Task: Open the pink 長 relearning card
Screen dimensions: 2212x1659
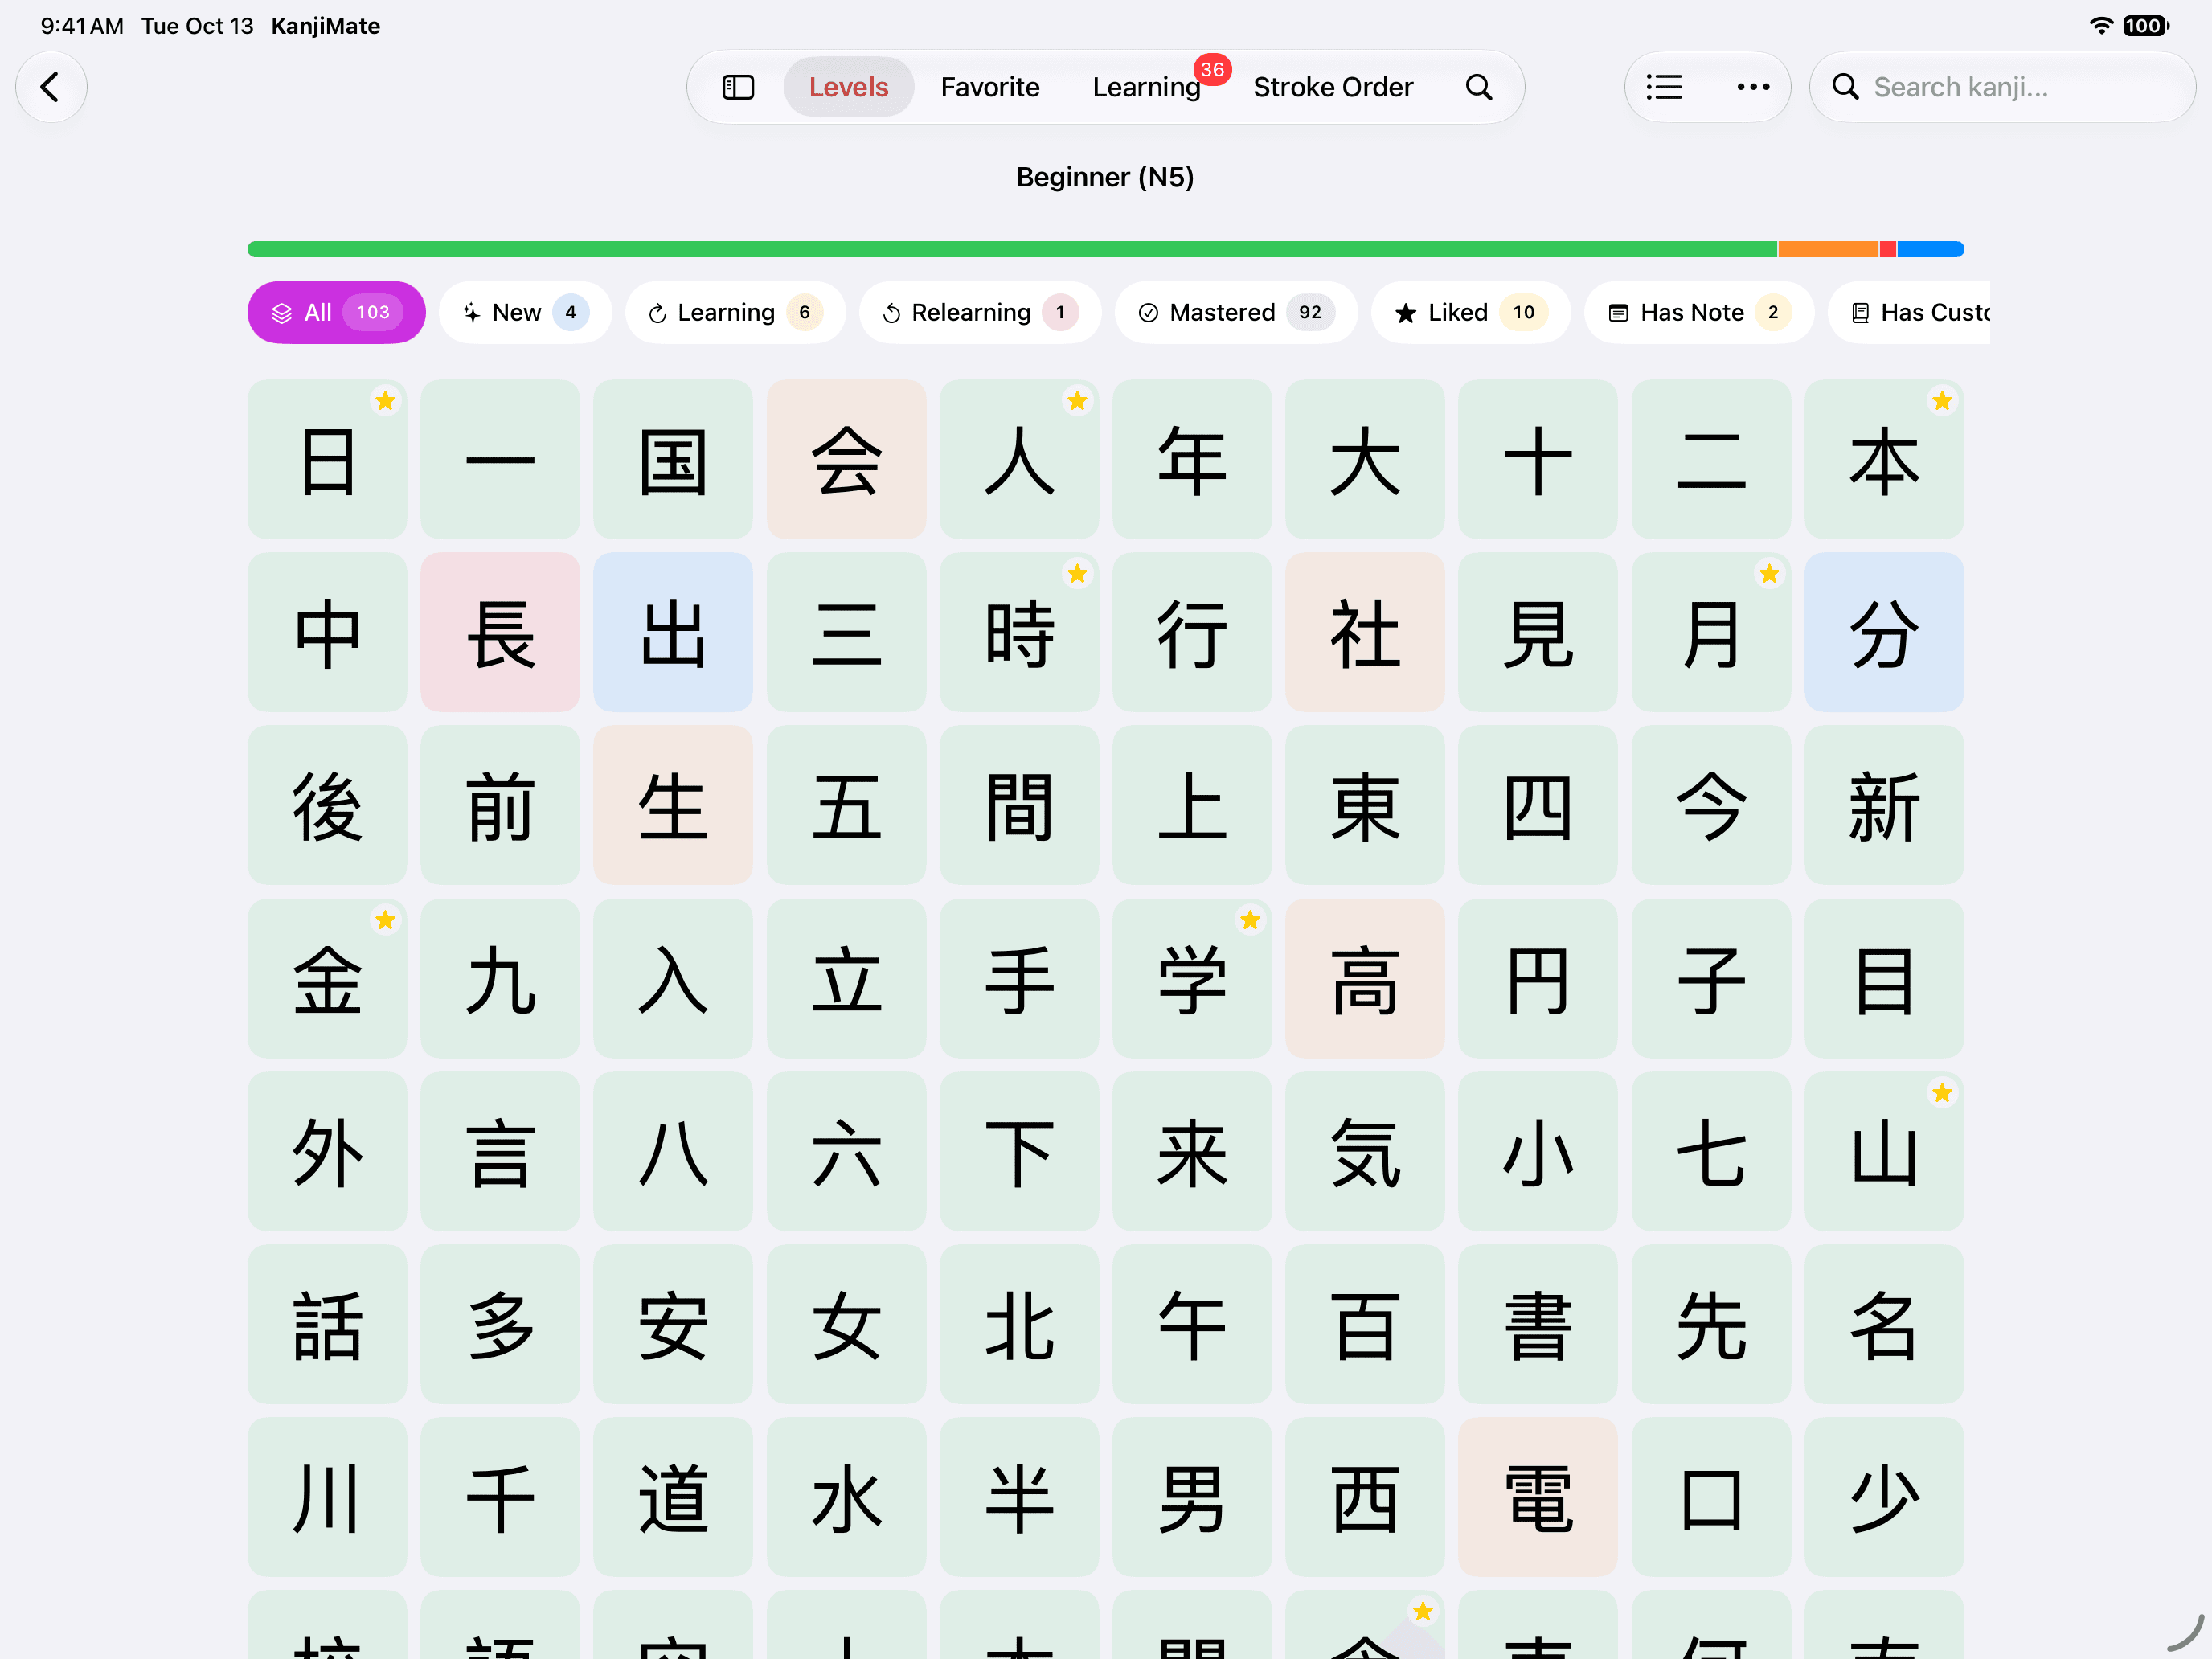Action: coord(500,632)
